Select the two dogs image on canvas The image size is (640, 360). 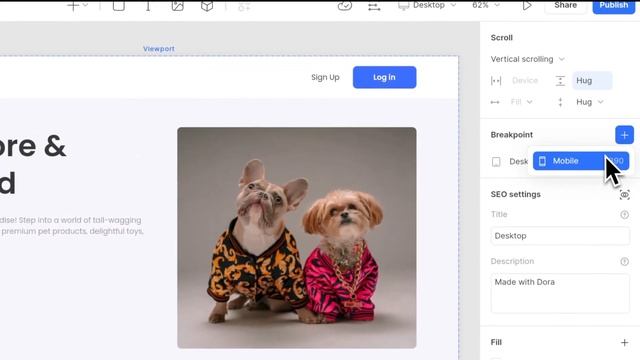[297, 238]
